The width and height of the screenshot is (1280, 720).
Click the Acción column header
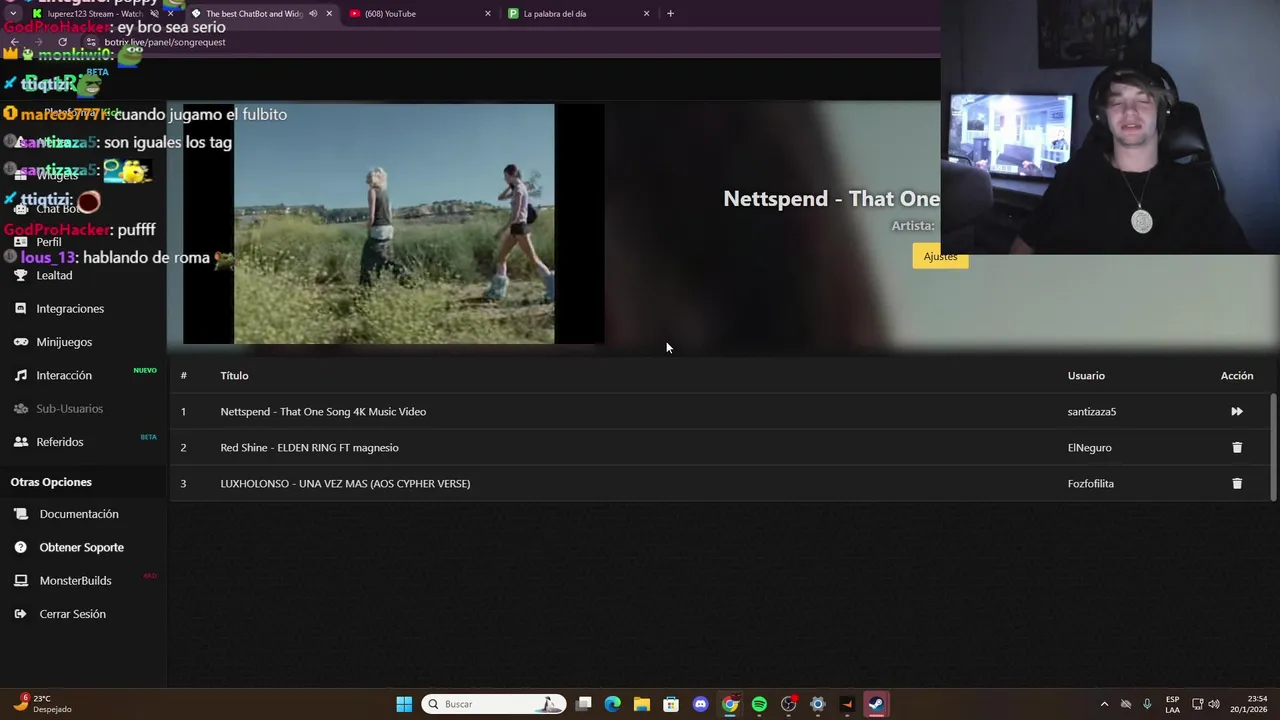(1237, 375)
